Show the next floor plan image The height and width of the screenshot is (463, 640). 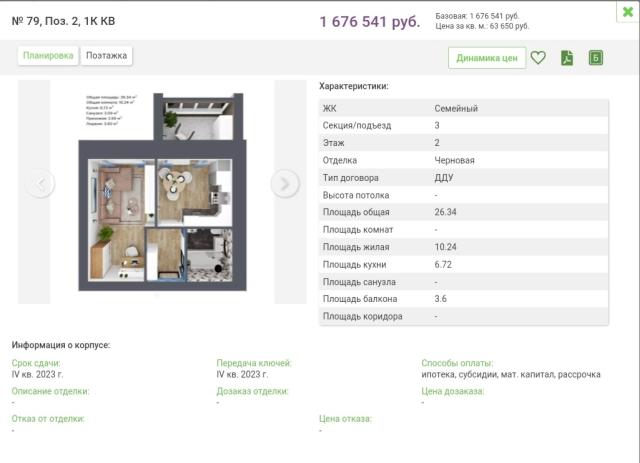(x=285, y=183)
